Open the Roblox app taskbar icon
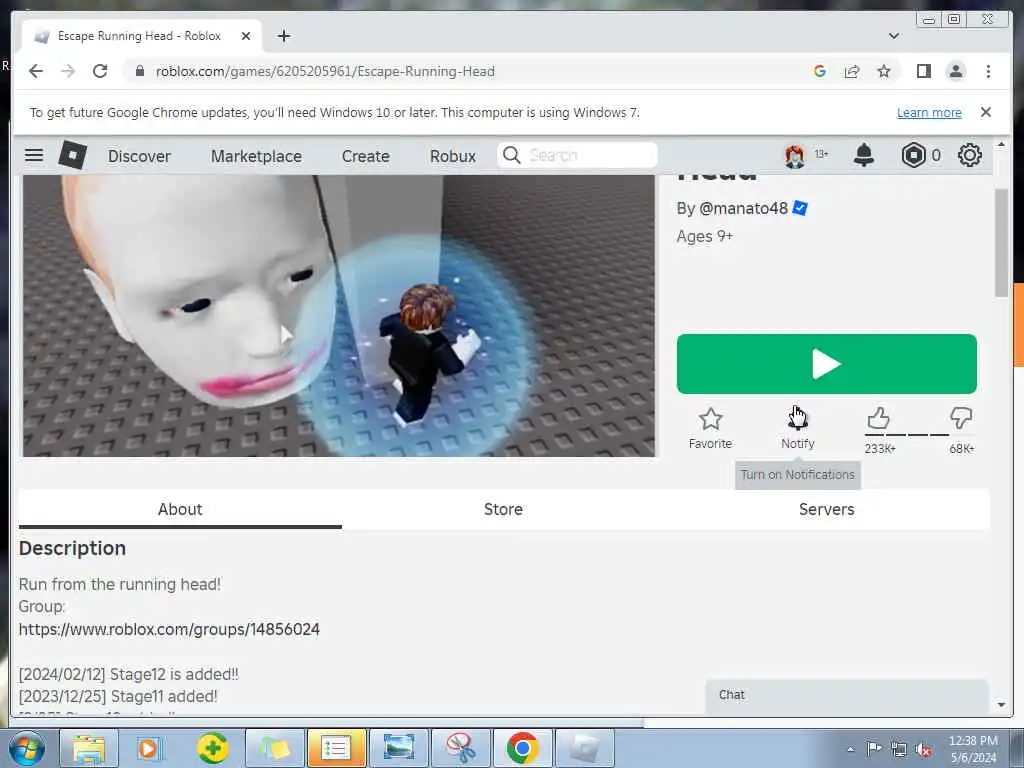 click(584, 748)
